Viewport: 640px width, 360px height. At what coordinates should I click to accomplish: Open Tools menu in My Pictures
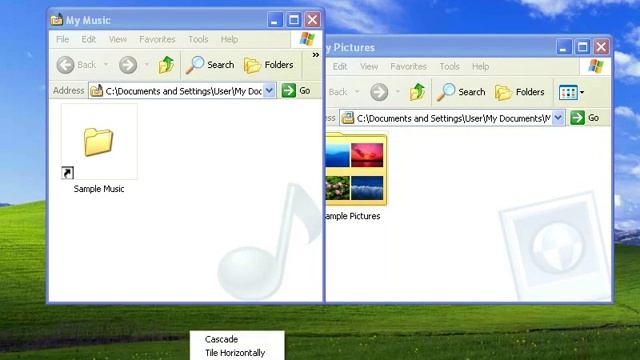(449, 67)
